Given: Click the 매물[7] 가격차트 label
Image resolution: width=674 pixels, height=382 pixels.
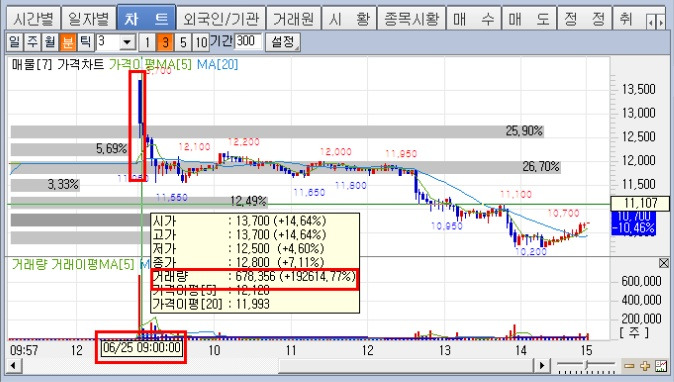Looking at the screenshot, I should [x=58, y=64].
